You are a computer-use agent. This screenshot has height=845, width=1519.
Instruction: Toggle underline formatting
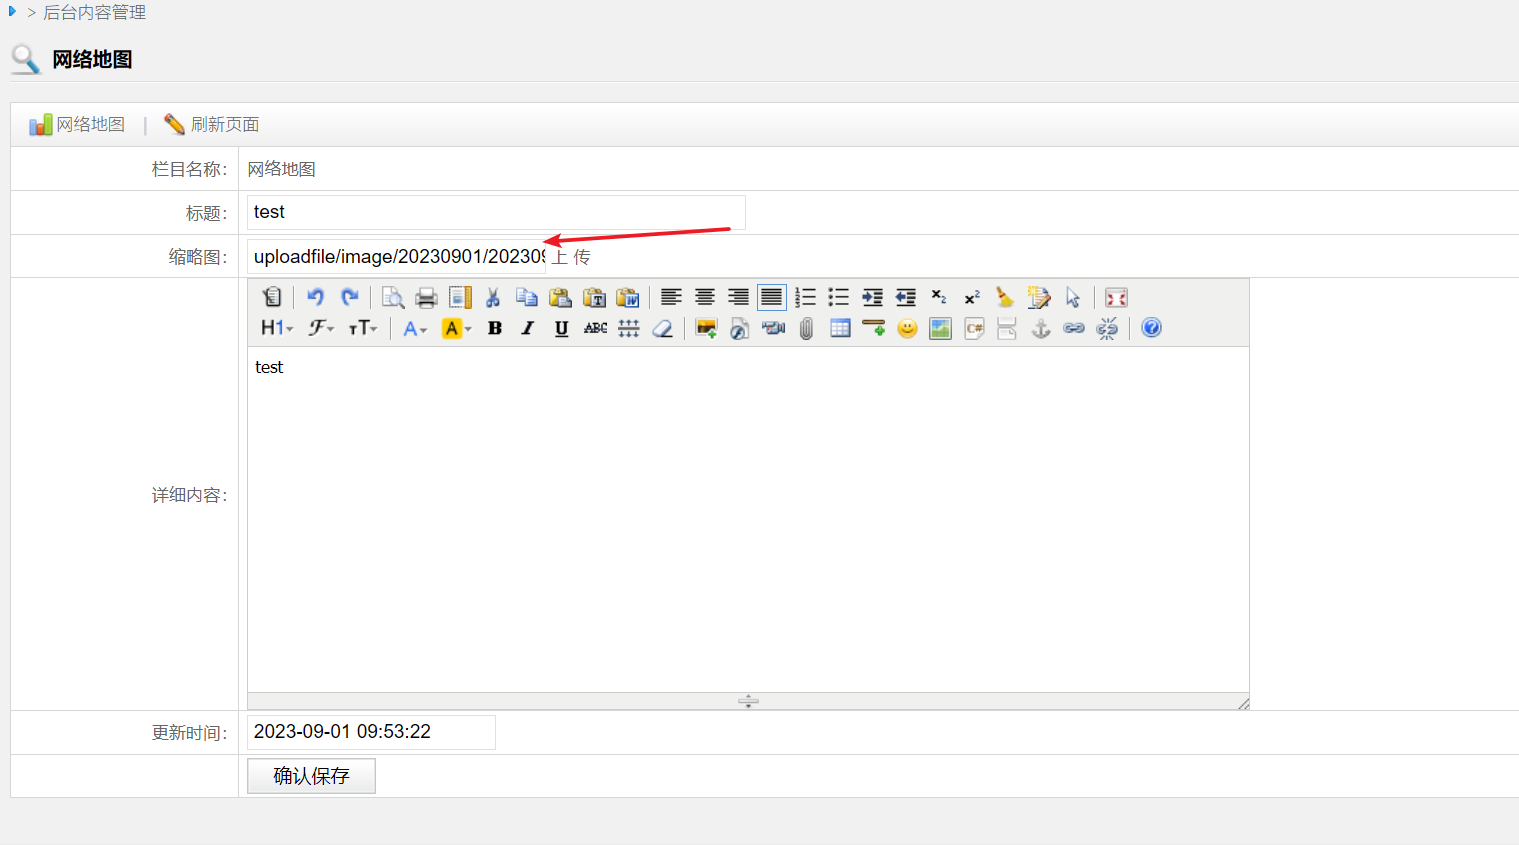(x=562, y=328)
